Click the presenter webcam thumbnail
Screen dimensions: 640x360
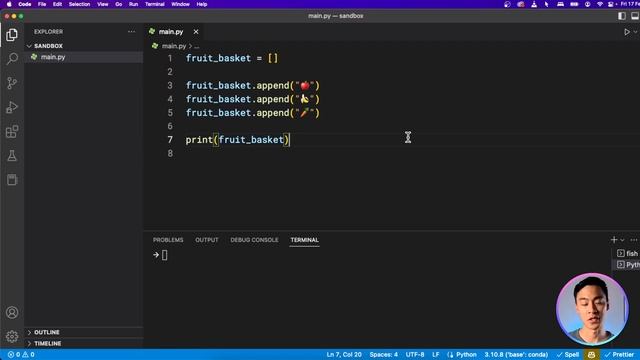592,309
